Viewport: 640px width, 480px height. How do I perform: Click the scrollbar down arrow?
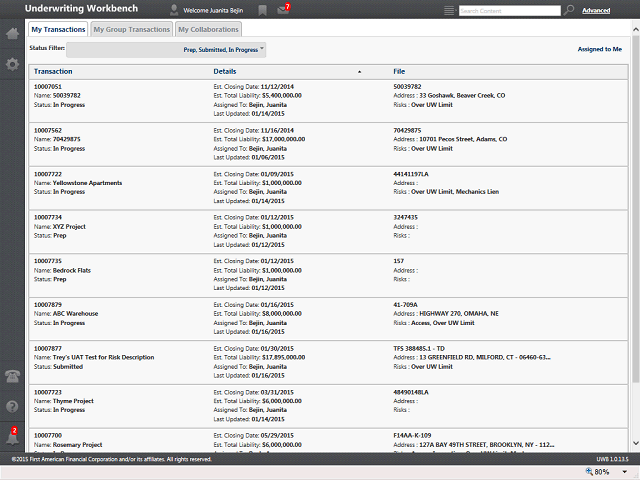(636, 443)
